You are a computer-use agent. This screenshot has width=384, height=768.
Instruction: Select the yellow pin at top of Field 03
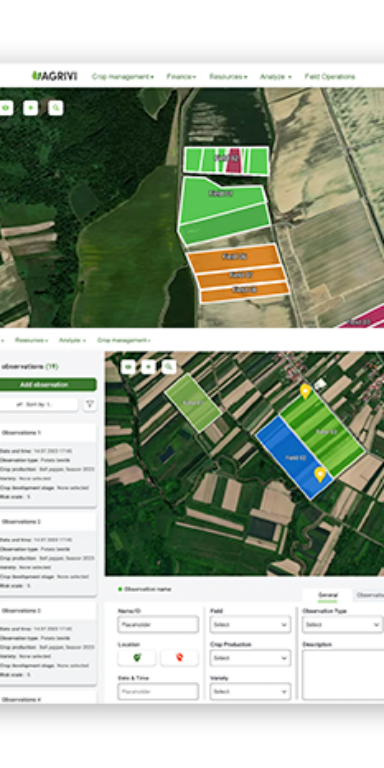point(305,390)
